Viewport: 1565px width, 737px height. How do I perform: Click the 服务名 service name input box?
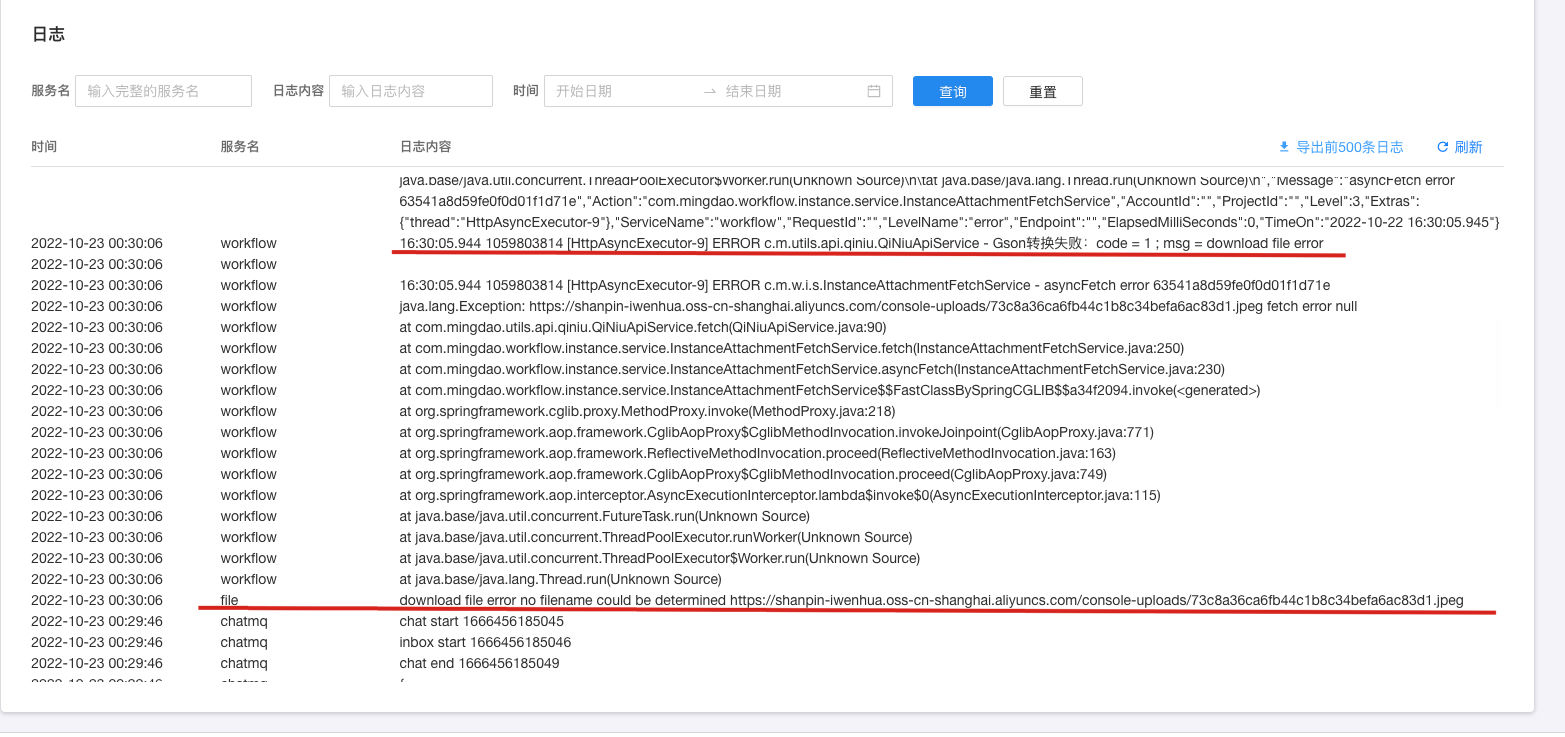[163, 90]
